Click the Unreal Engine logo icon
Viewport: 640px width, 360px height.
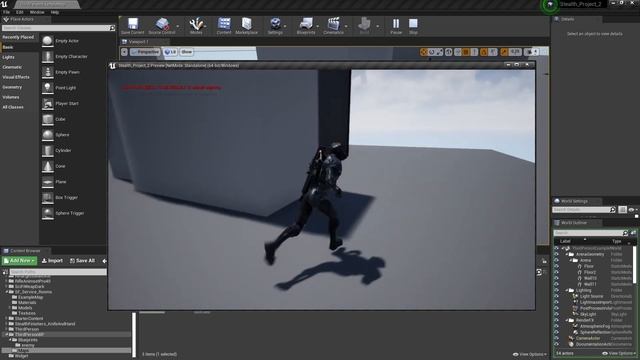pos(4,4)
